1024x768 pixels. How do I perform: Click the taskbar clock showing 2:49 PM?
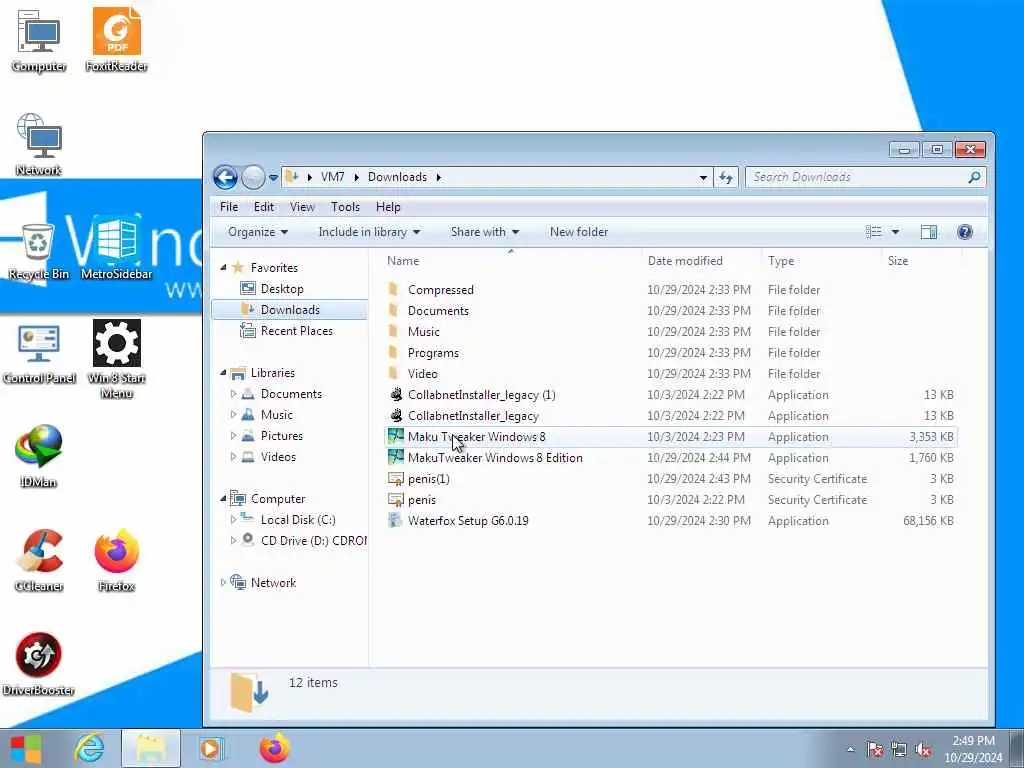click(x=973, y=749)
